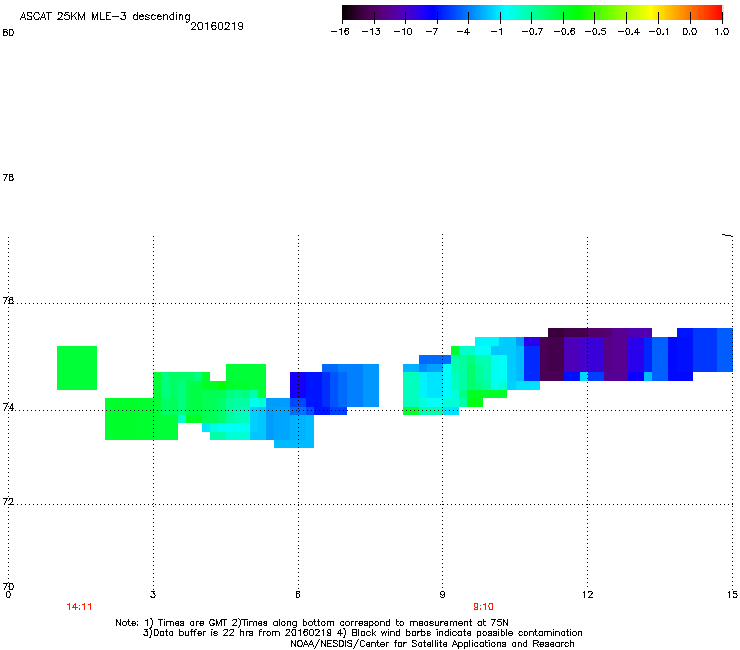This screenshot has height=650, width=740.
Task: Click the colorbar label -0.5
Action: [x=596, y=32]
